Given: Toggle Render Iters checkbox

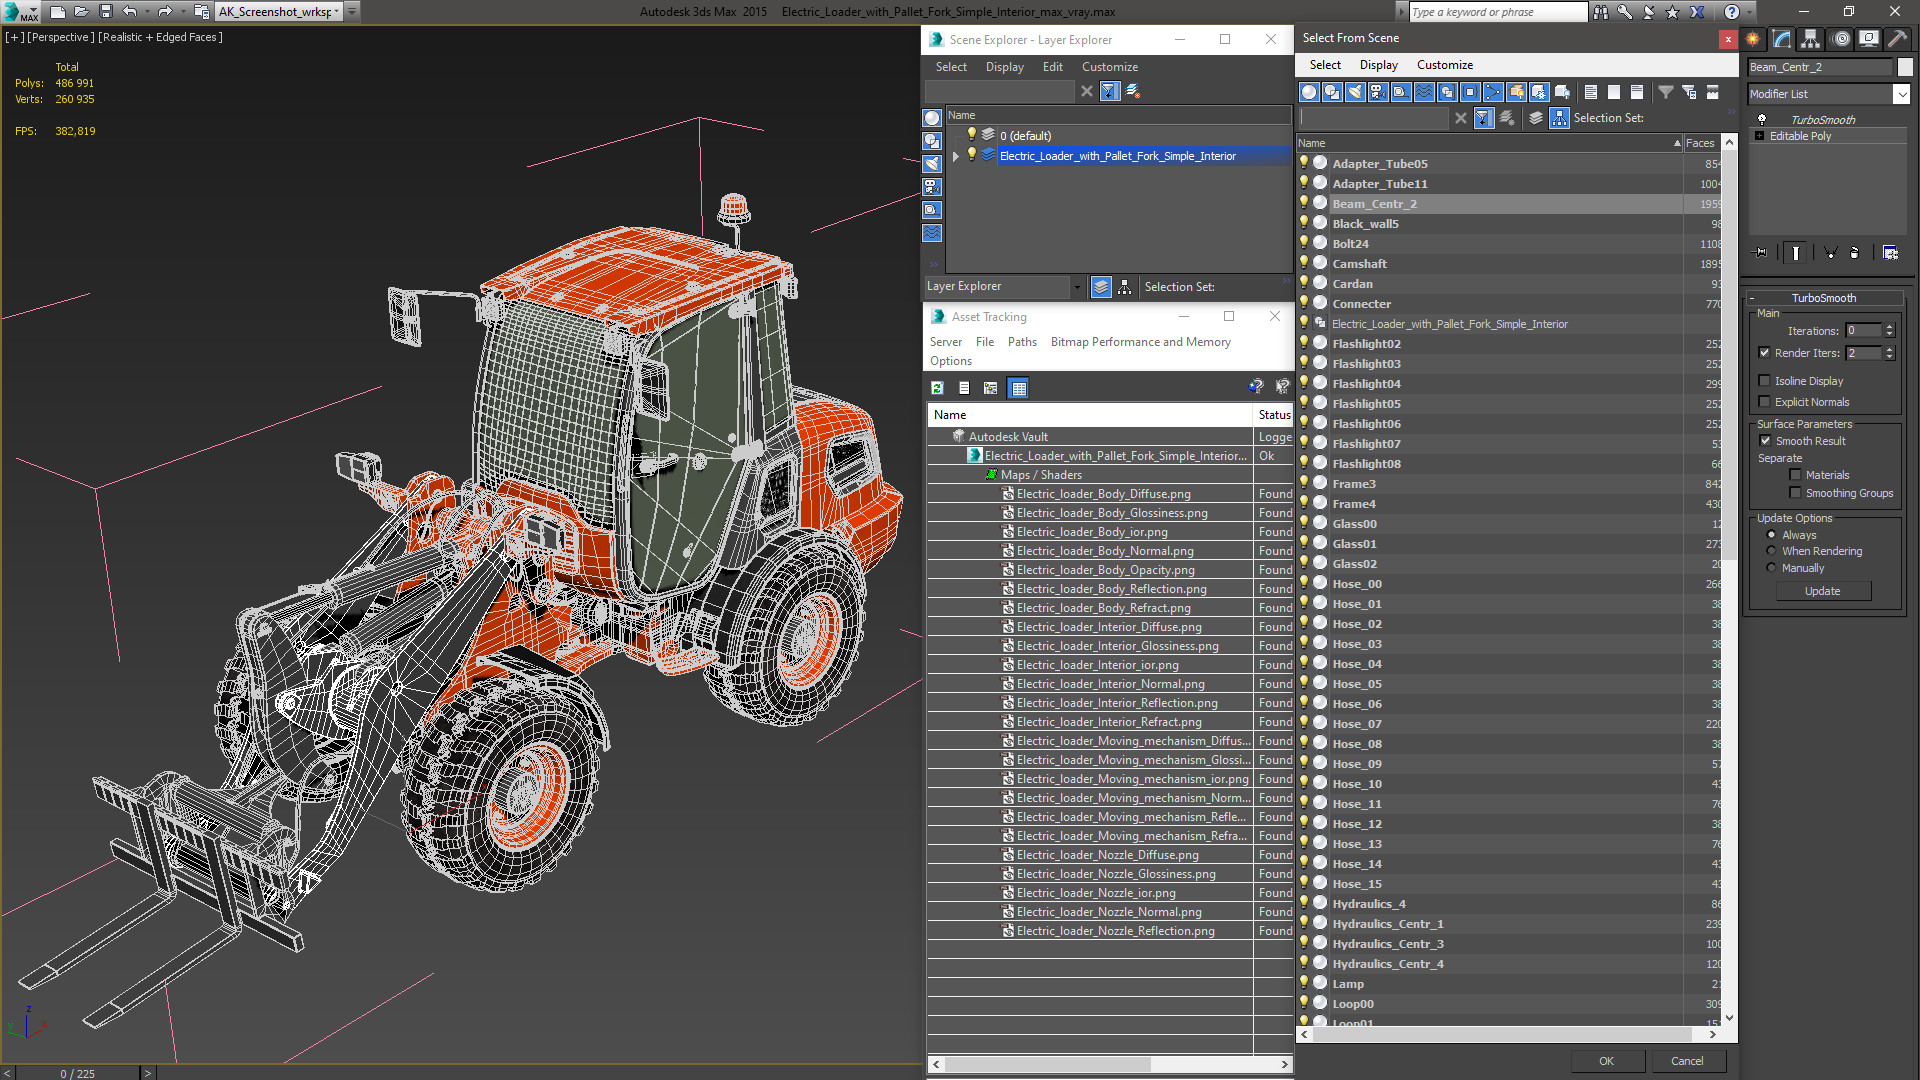Looking at the screenshot, I should 1764,352.
